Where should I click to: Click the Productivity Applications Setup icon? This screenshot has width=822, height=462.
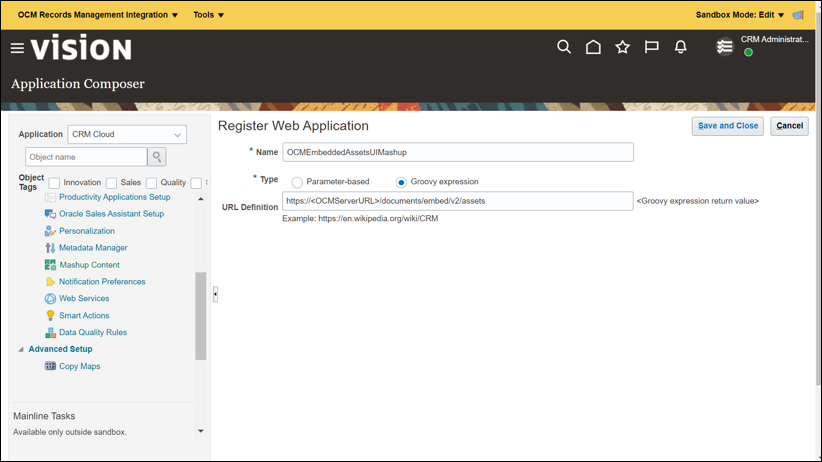(x=50, y=197)
